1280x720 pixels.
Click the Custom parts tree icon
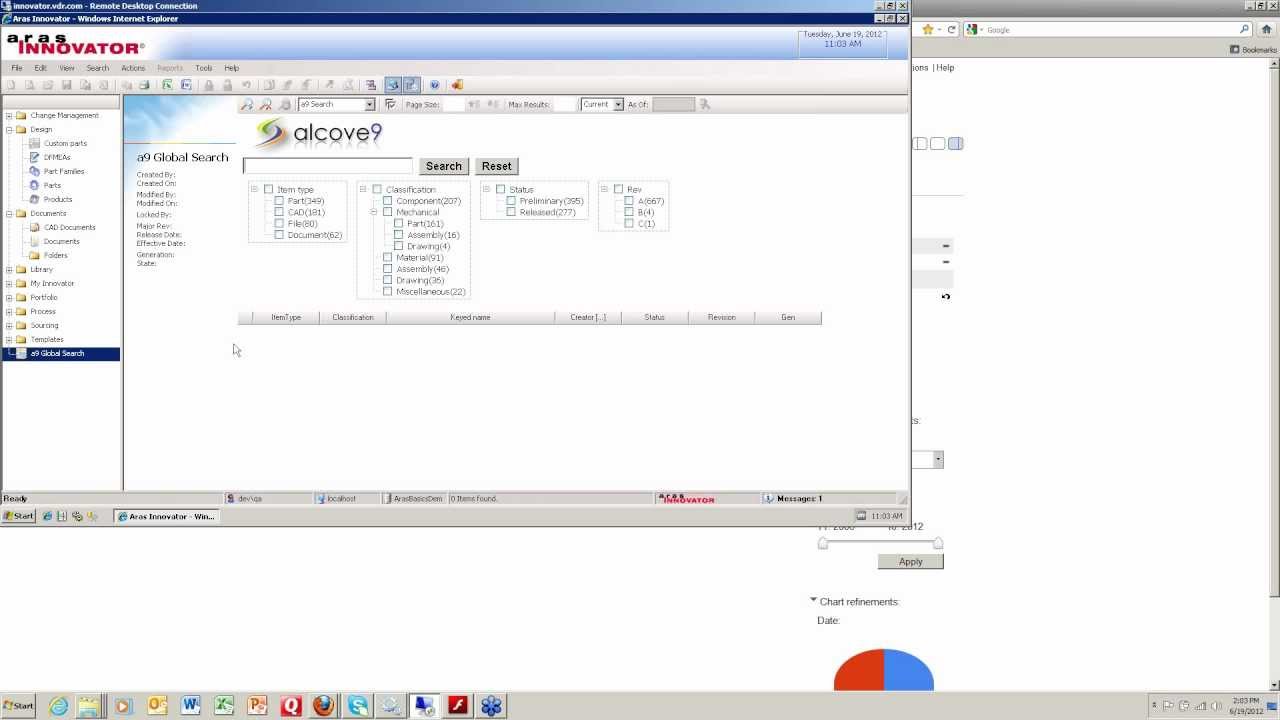[35, 143]
